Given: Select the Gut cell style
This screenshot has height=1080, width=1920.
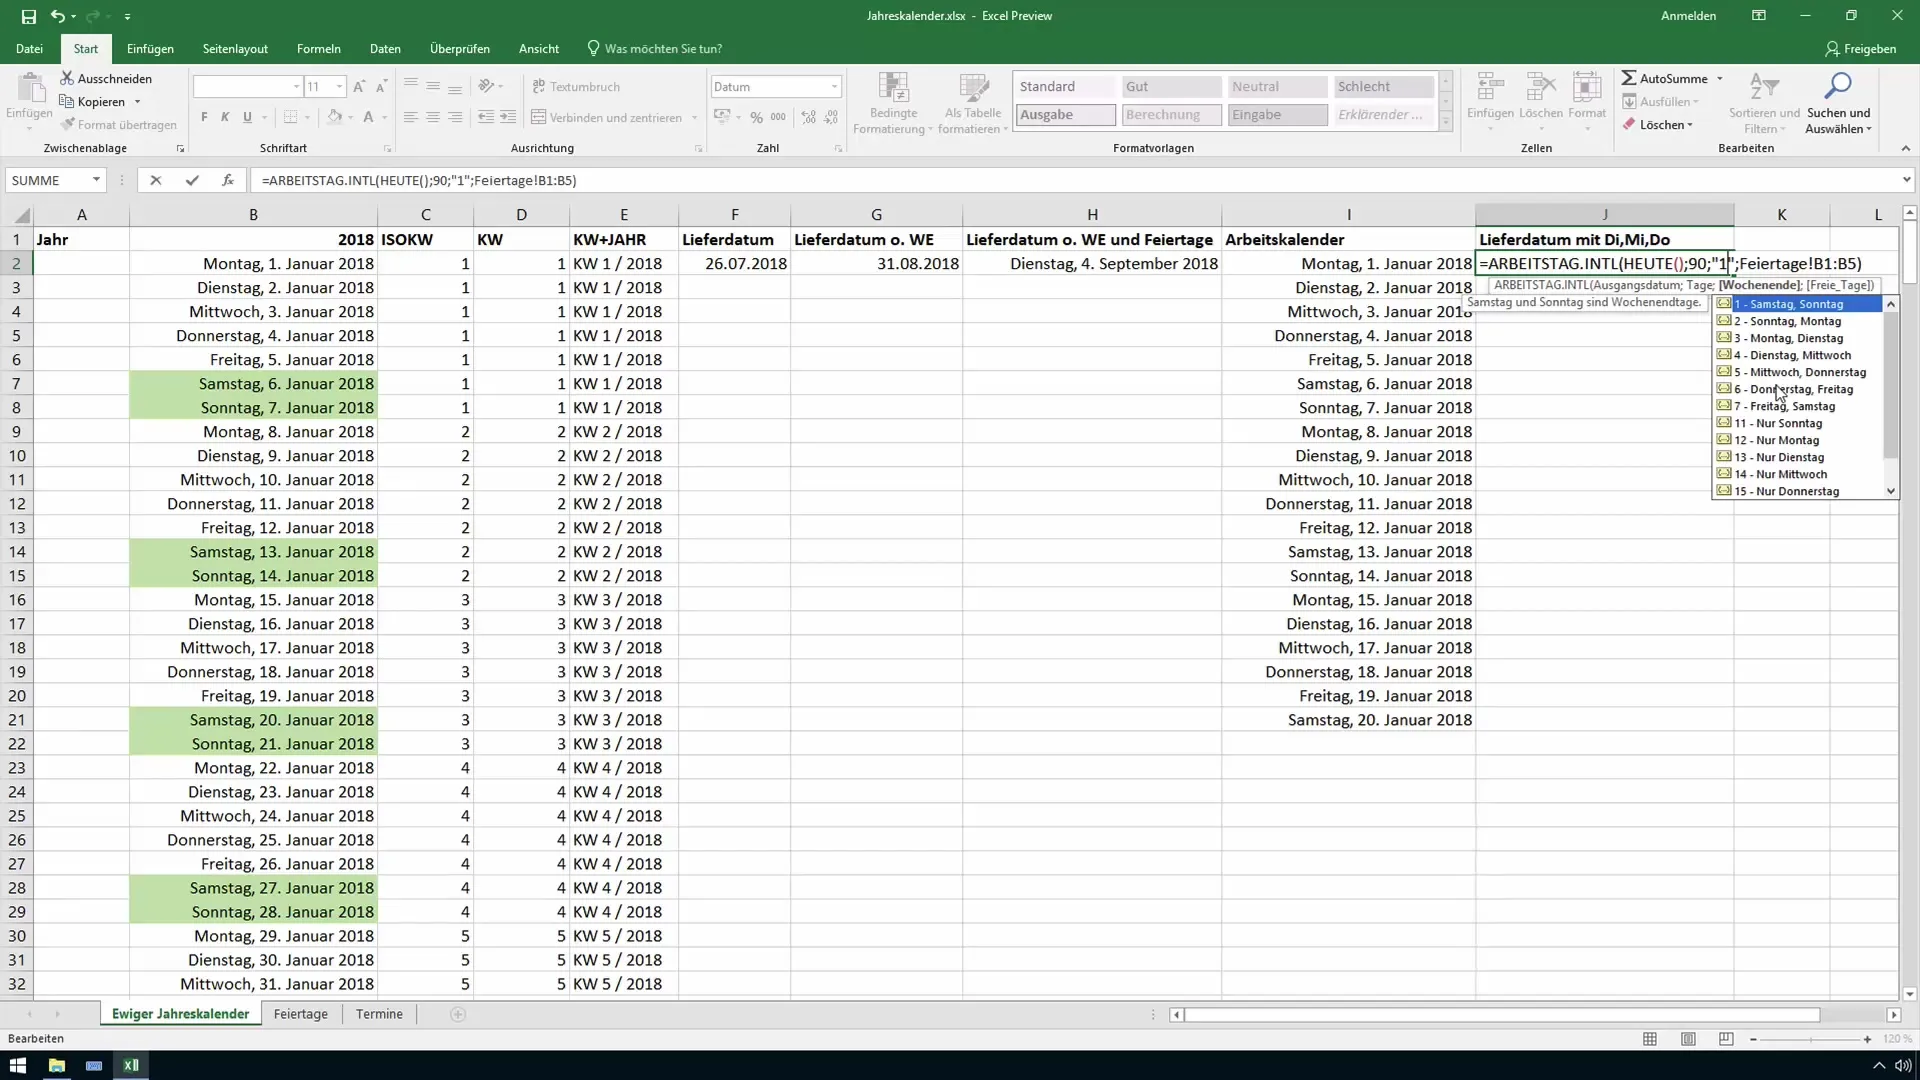Looking at the screenshot, I should coord(1171,87).
